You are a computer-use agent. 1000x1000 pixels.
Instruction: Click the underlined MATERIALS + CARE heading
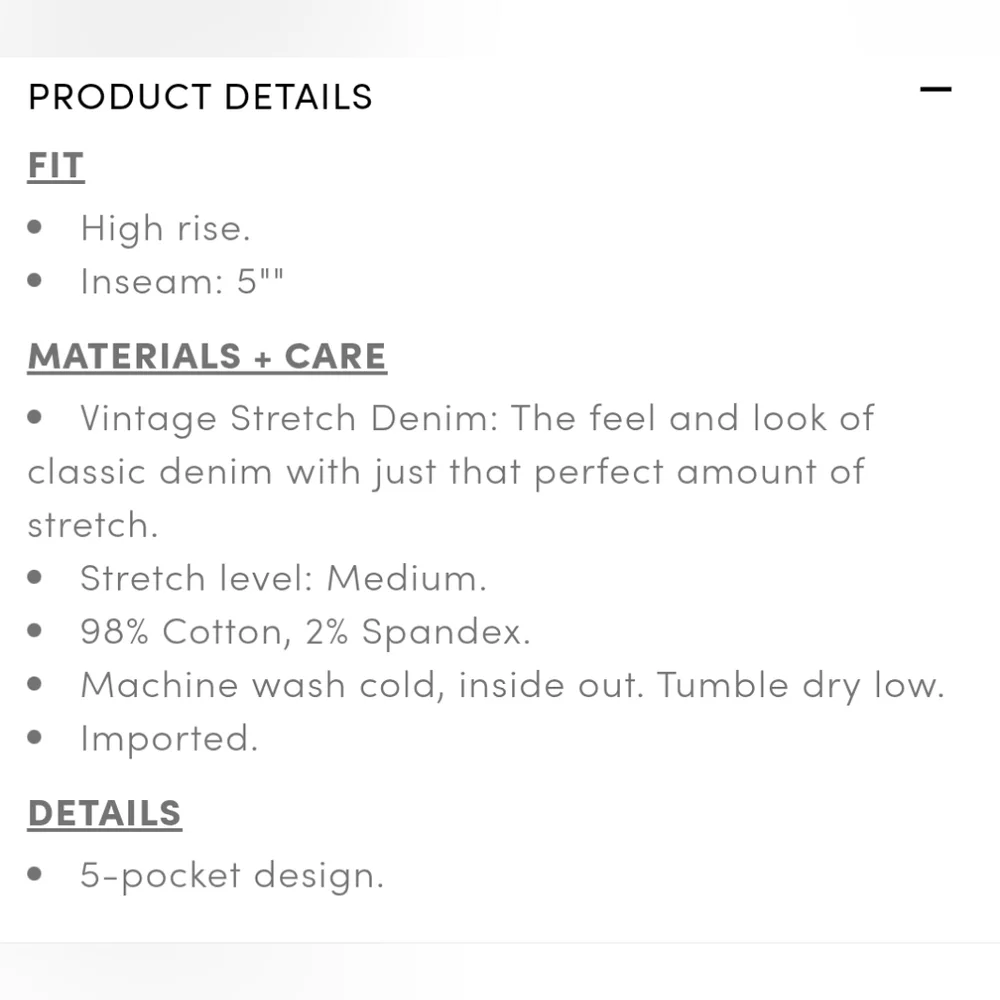point(207,356)
